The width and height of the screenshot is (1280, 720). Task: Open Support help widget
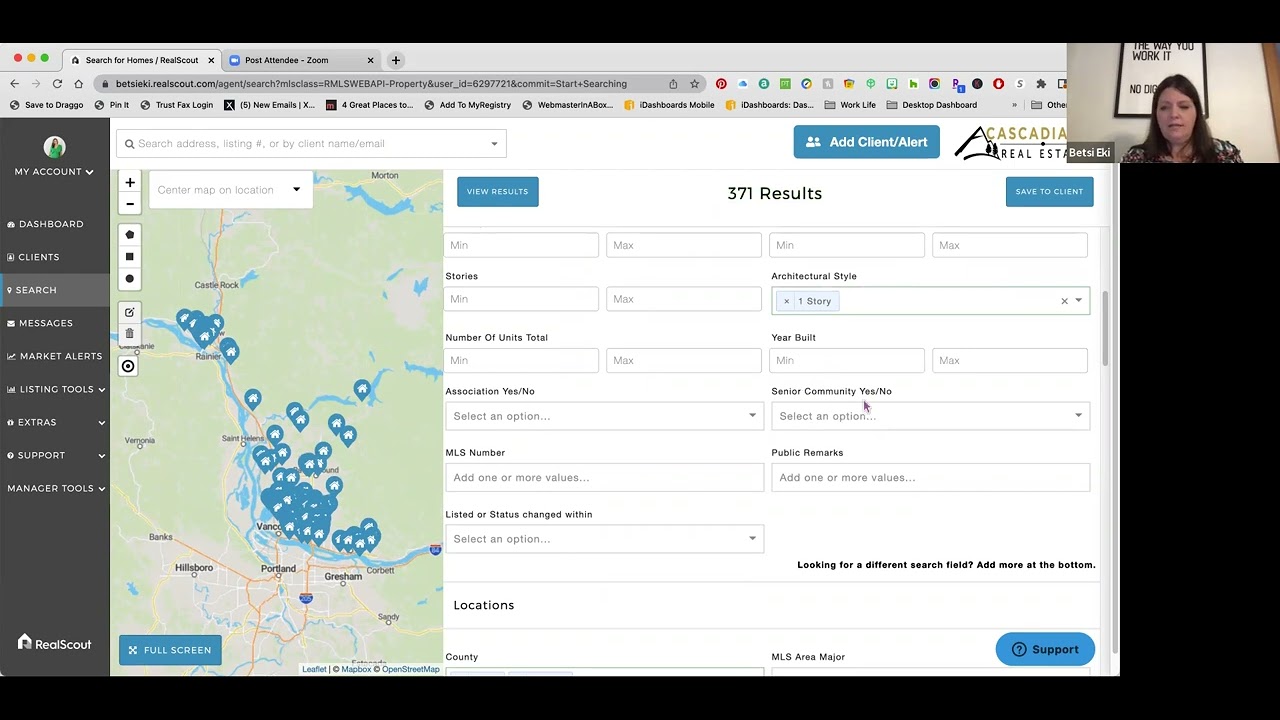point(1044,649)
